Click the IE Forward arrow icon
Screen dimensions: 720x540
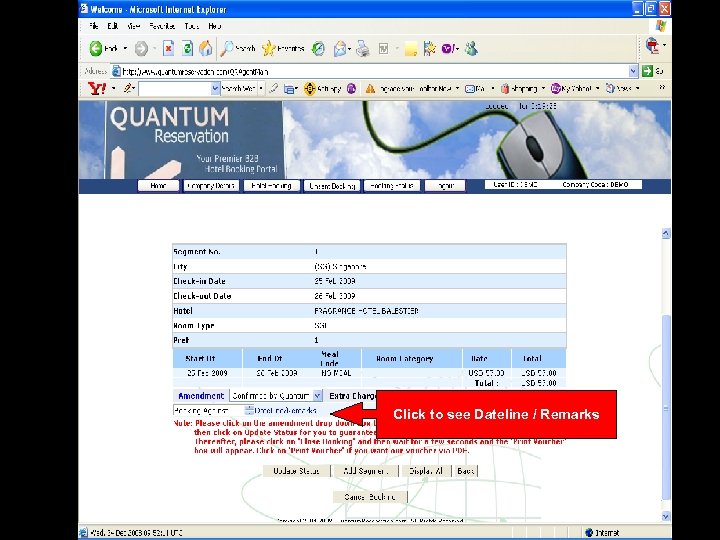[141, 48]
